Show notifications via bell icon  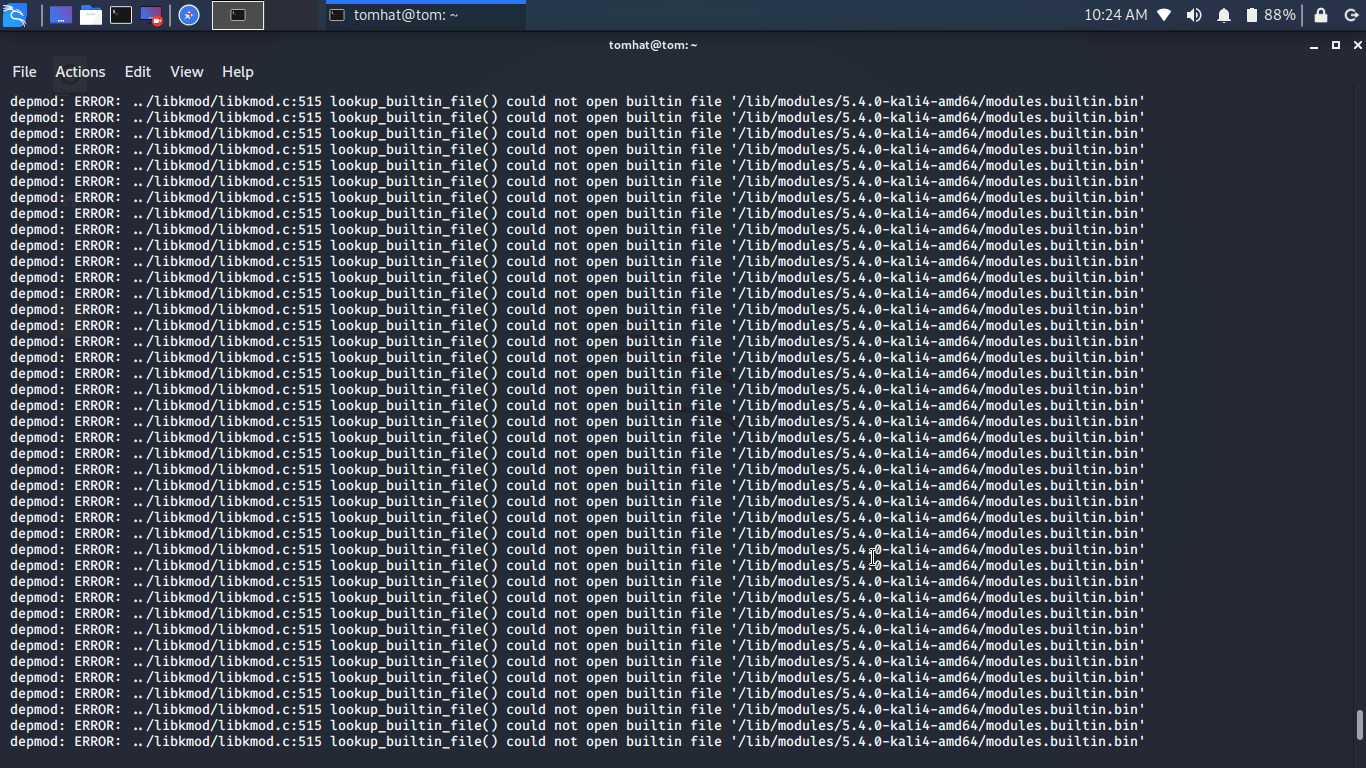click(x=1224, y=15)
